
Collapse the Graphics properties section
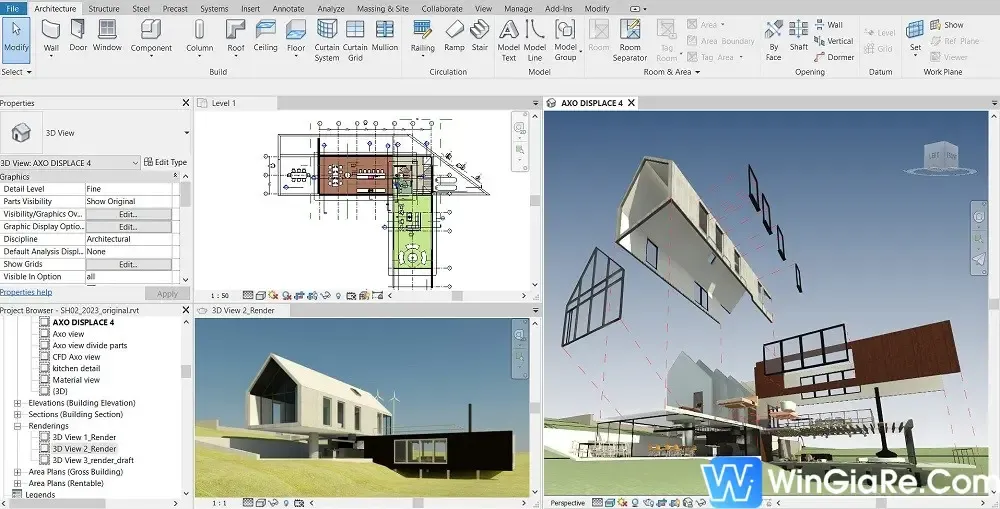(x=175, y=176)
